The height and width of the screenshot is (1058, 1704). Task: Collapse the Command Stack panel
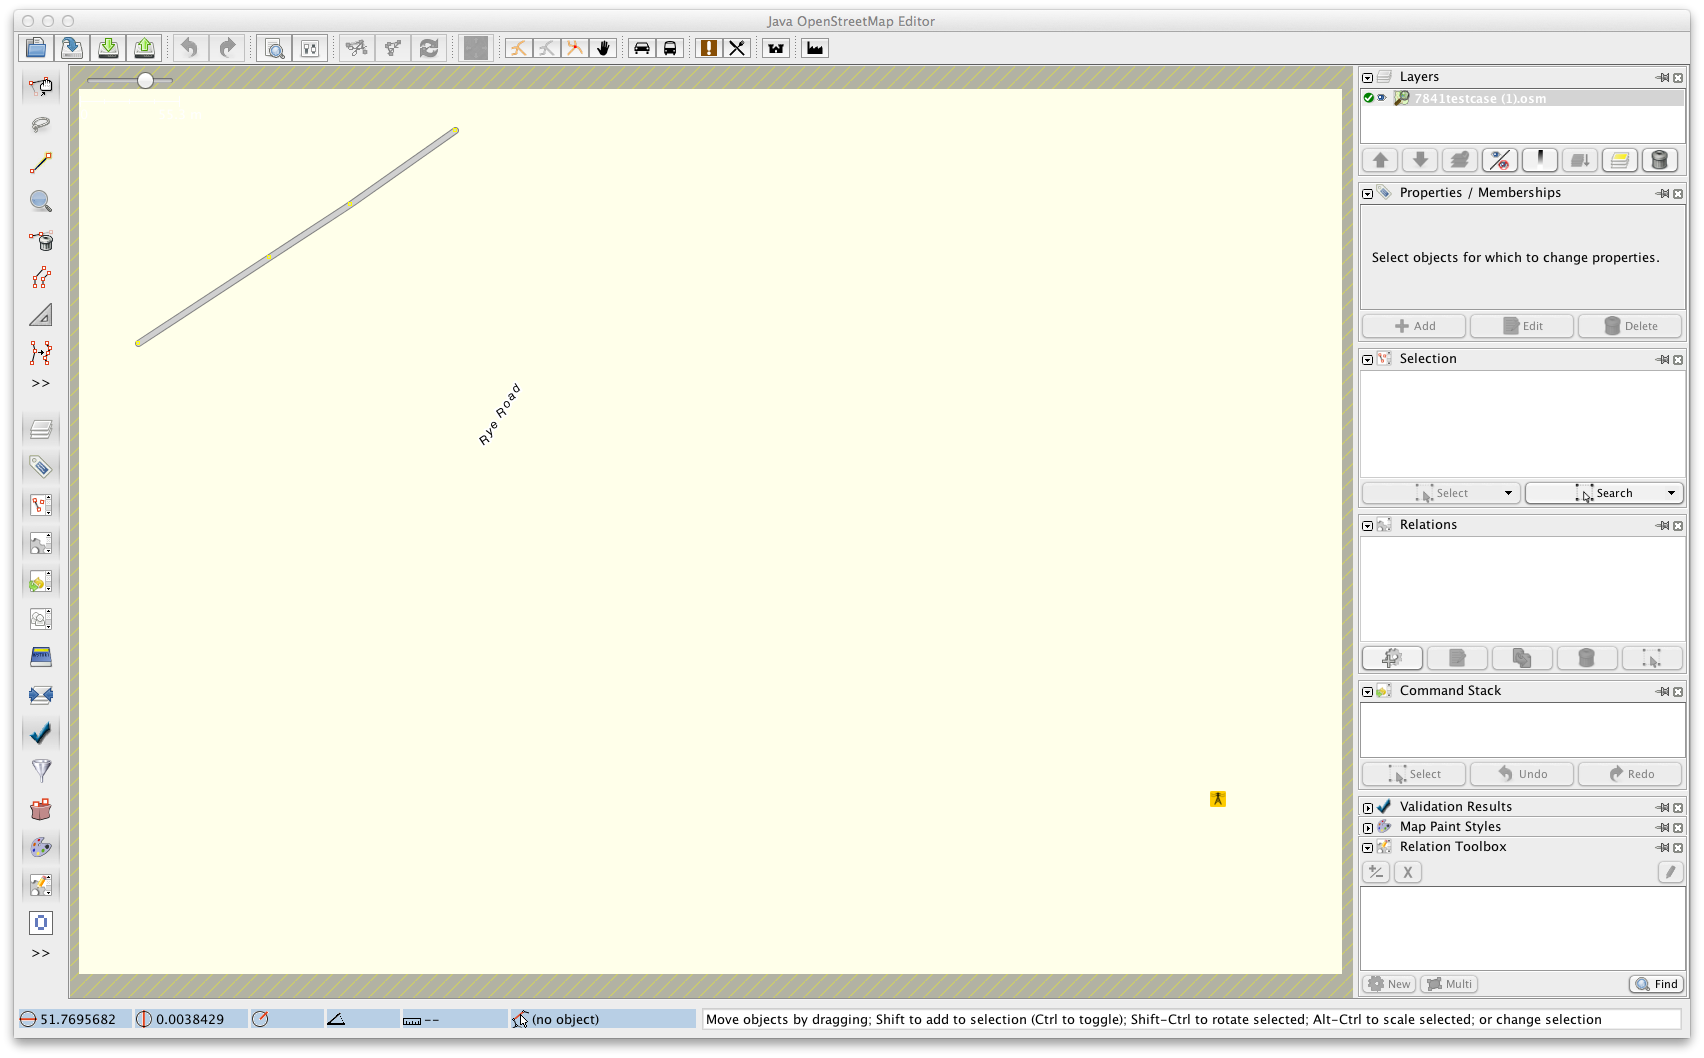point(1367,691)
